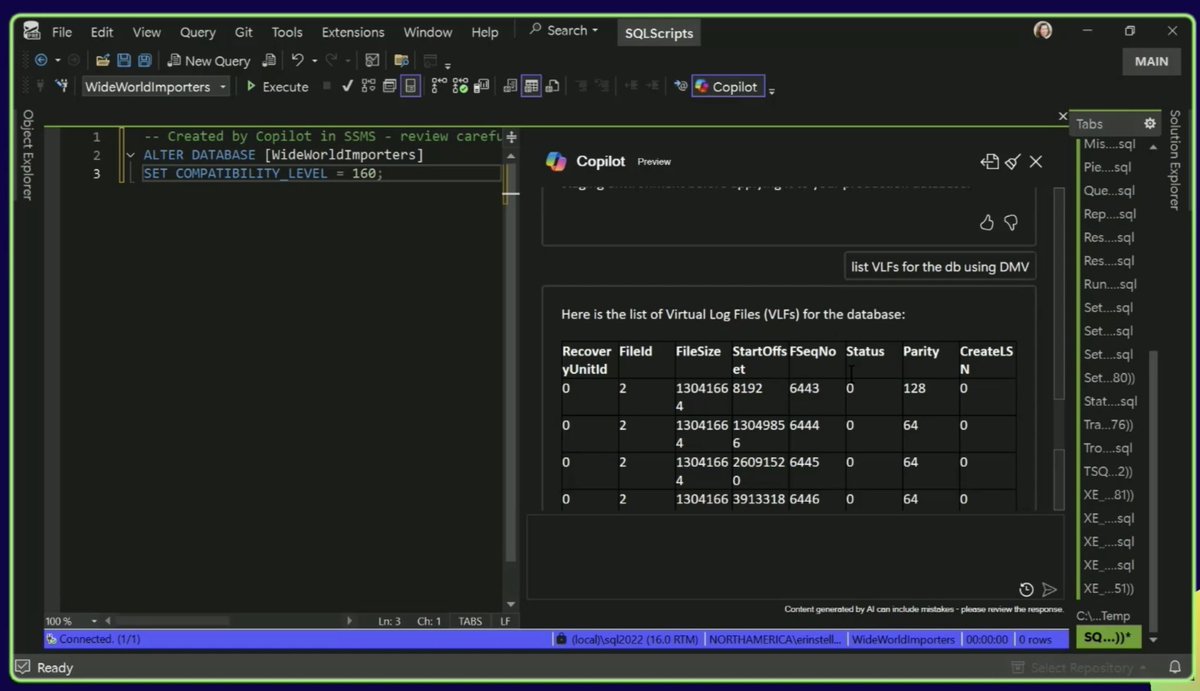Select the SQ...))* active document tab

click(x=1107, y=637)
